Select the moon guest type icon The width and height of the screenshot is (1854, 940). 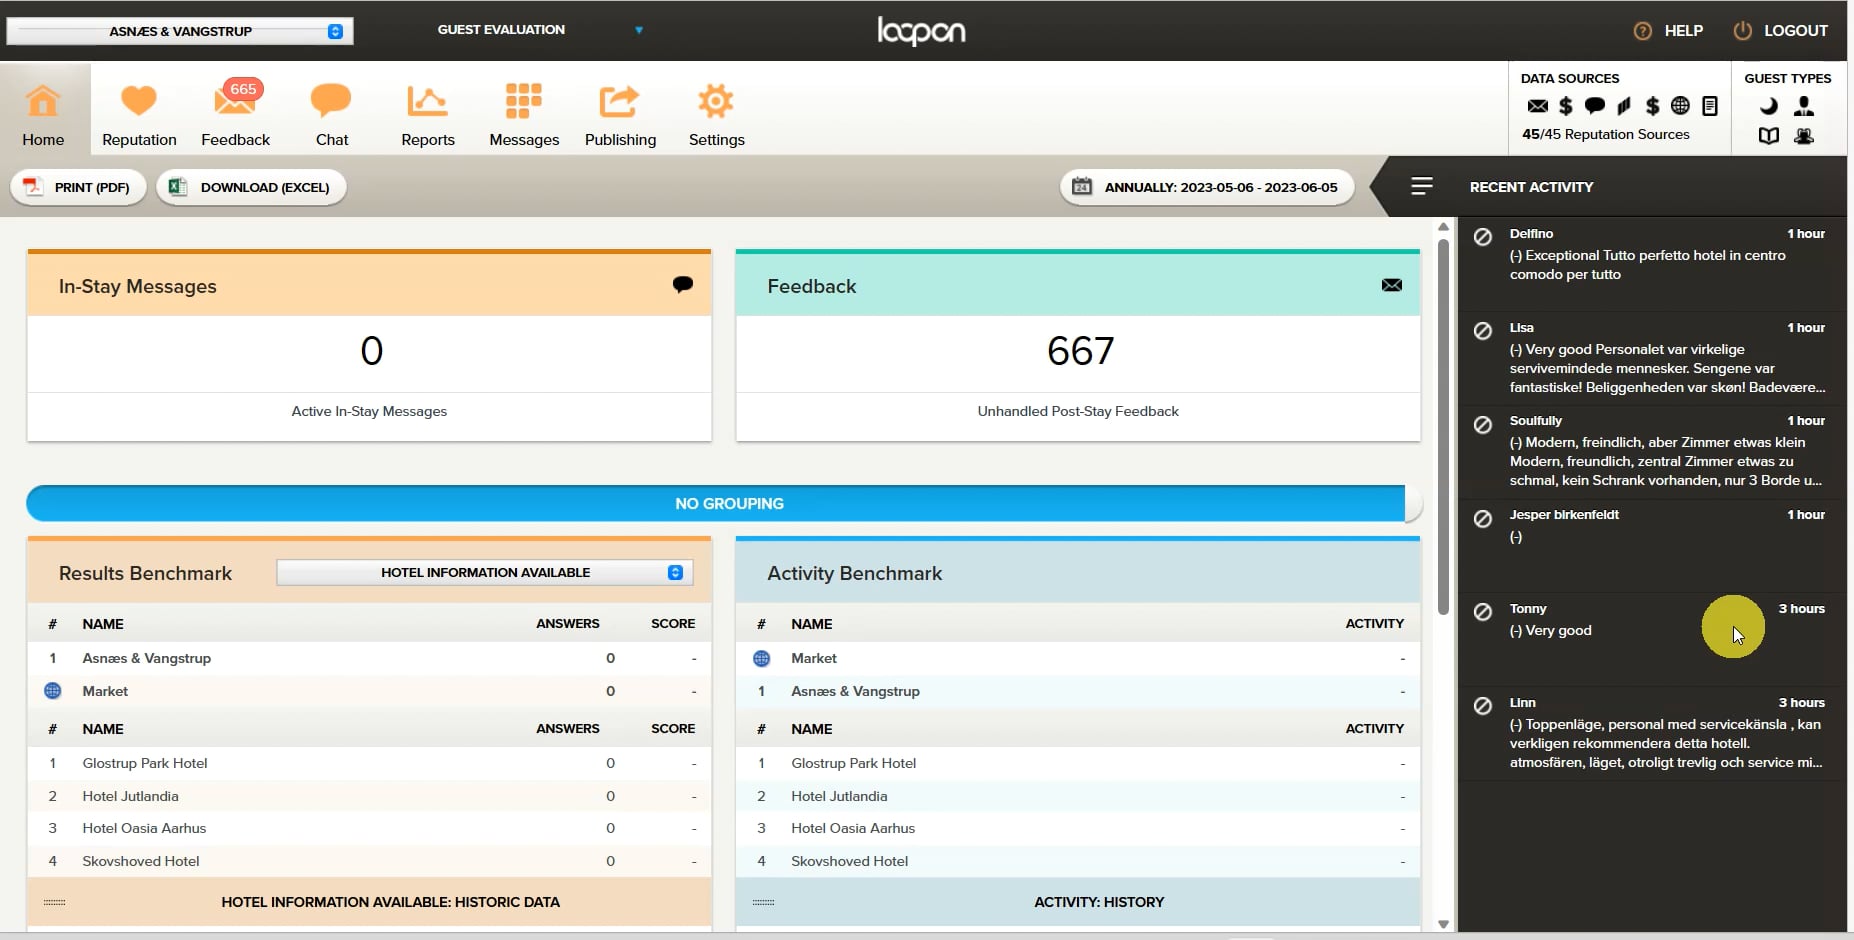[1768, 106]
